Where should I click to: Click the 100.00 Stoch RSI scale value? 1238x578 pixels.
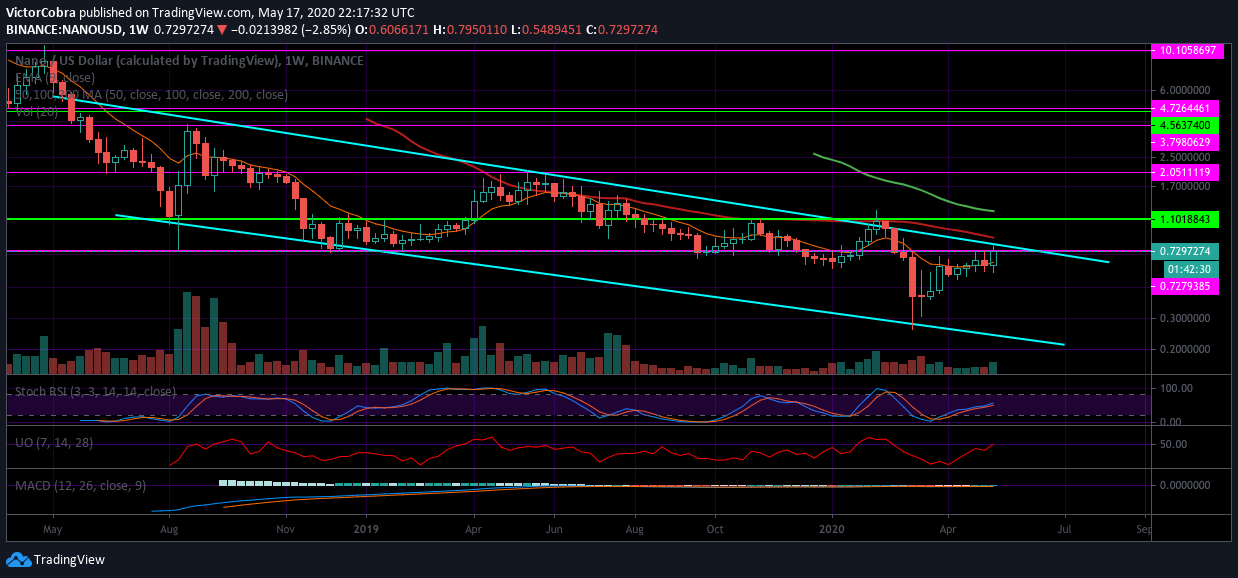[x=1176, y=387]
